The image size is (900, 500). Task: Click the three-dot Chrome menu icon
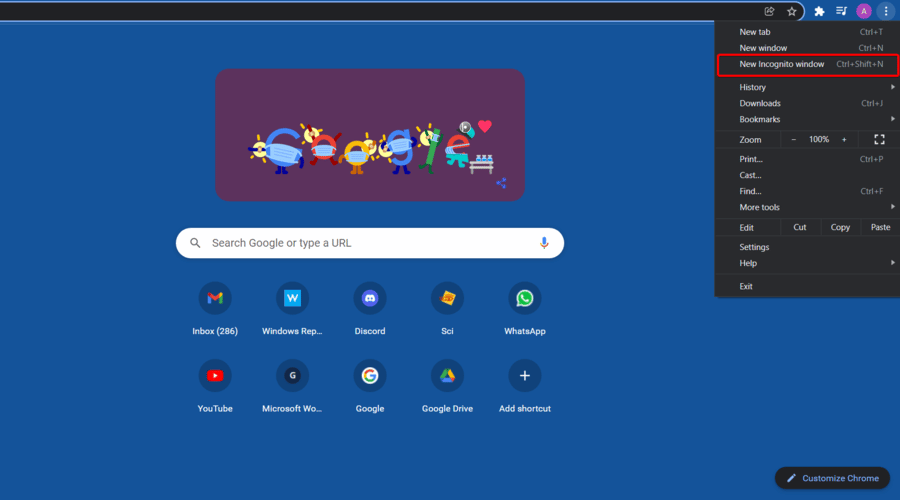pos(886,11)
